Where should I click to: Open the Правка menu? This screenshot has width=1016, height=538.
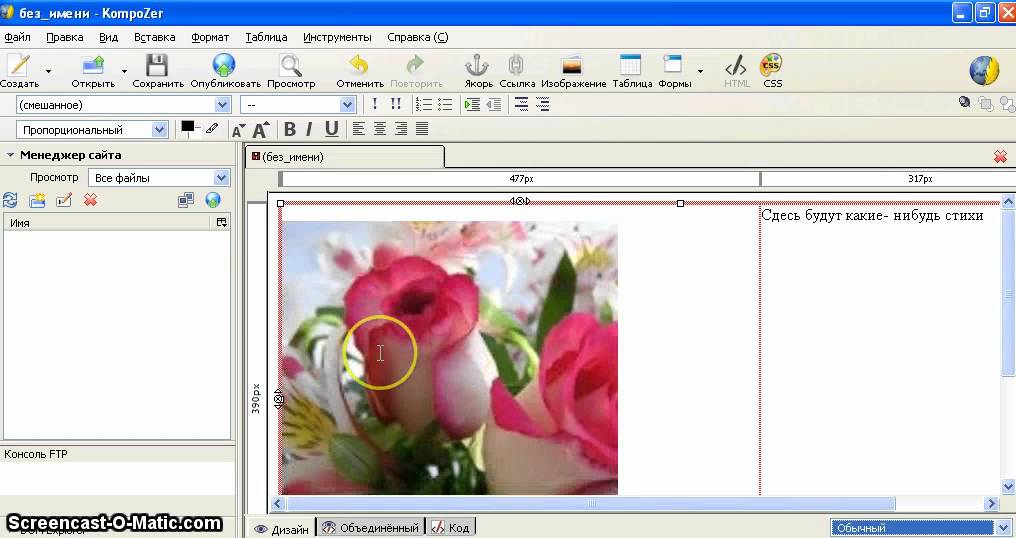(x=64, y=37)
